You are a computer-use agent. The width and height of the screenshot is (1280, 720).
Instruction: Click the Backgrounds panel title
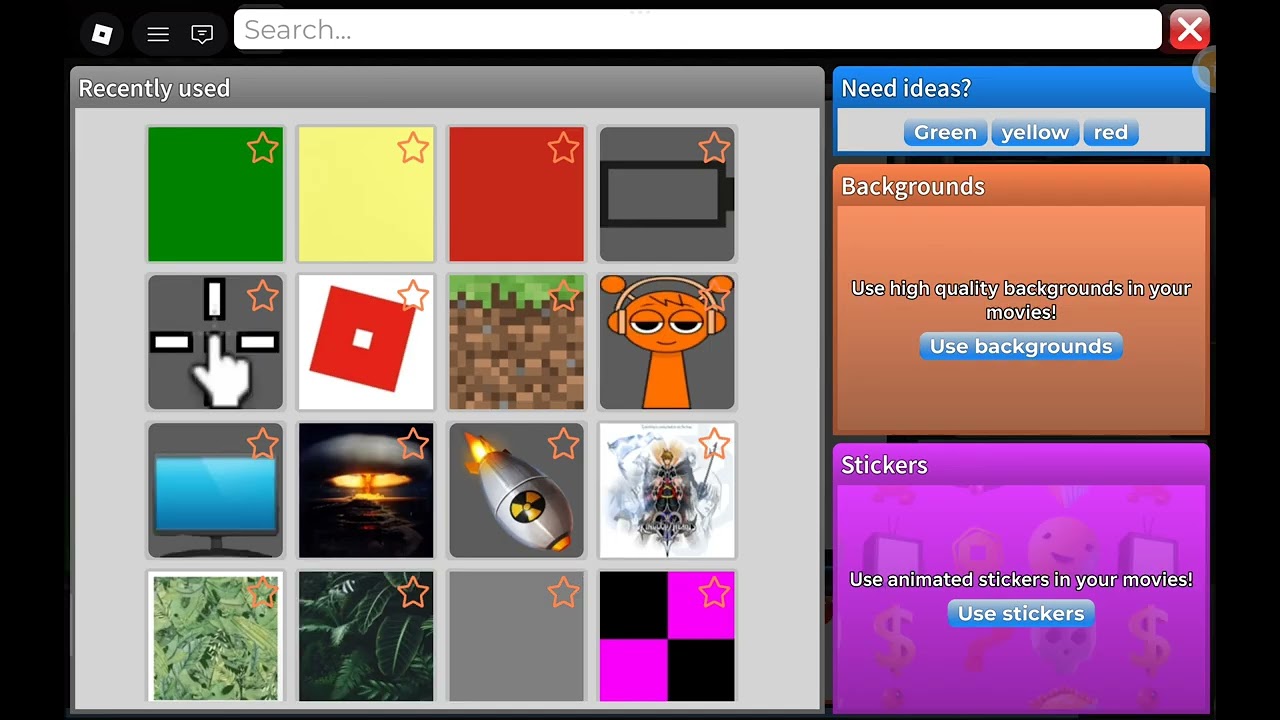[x=913, y=186]
